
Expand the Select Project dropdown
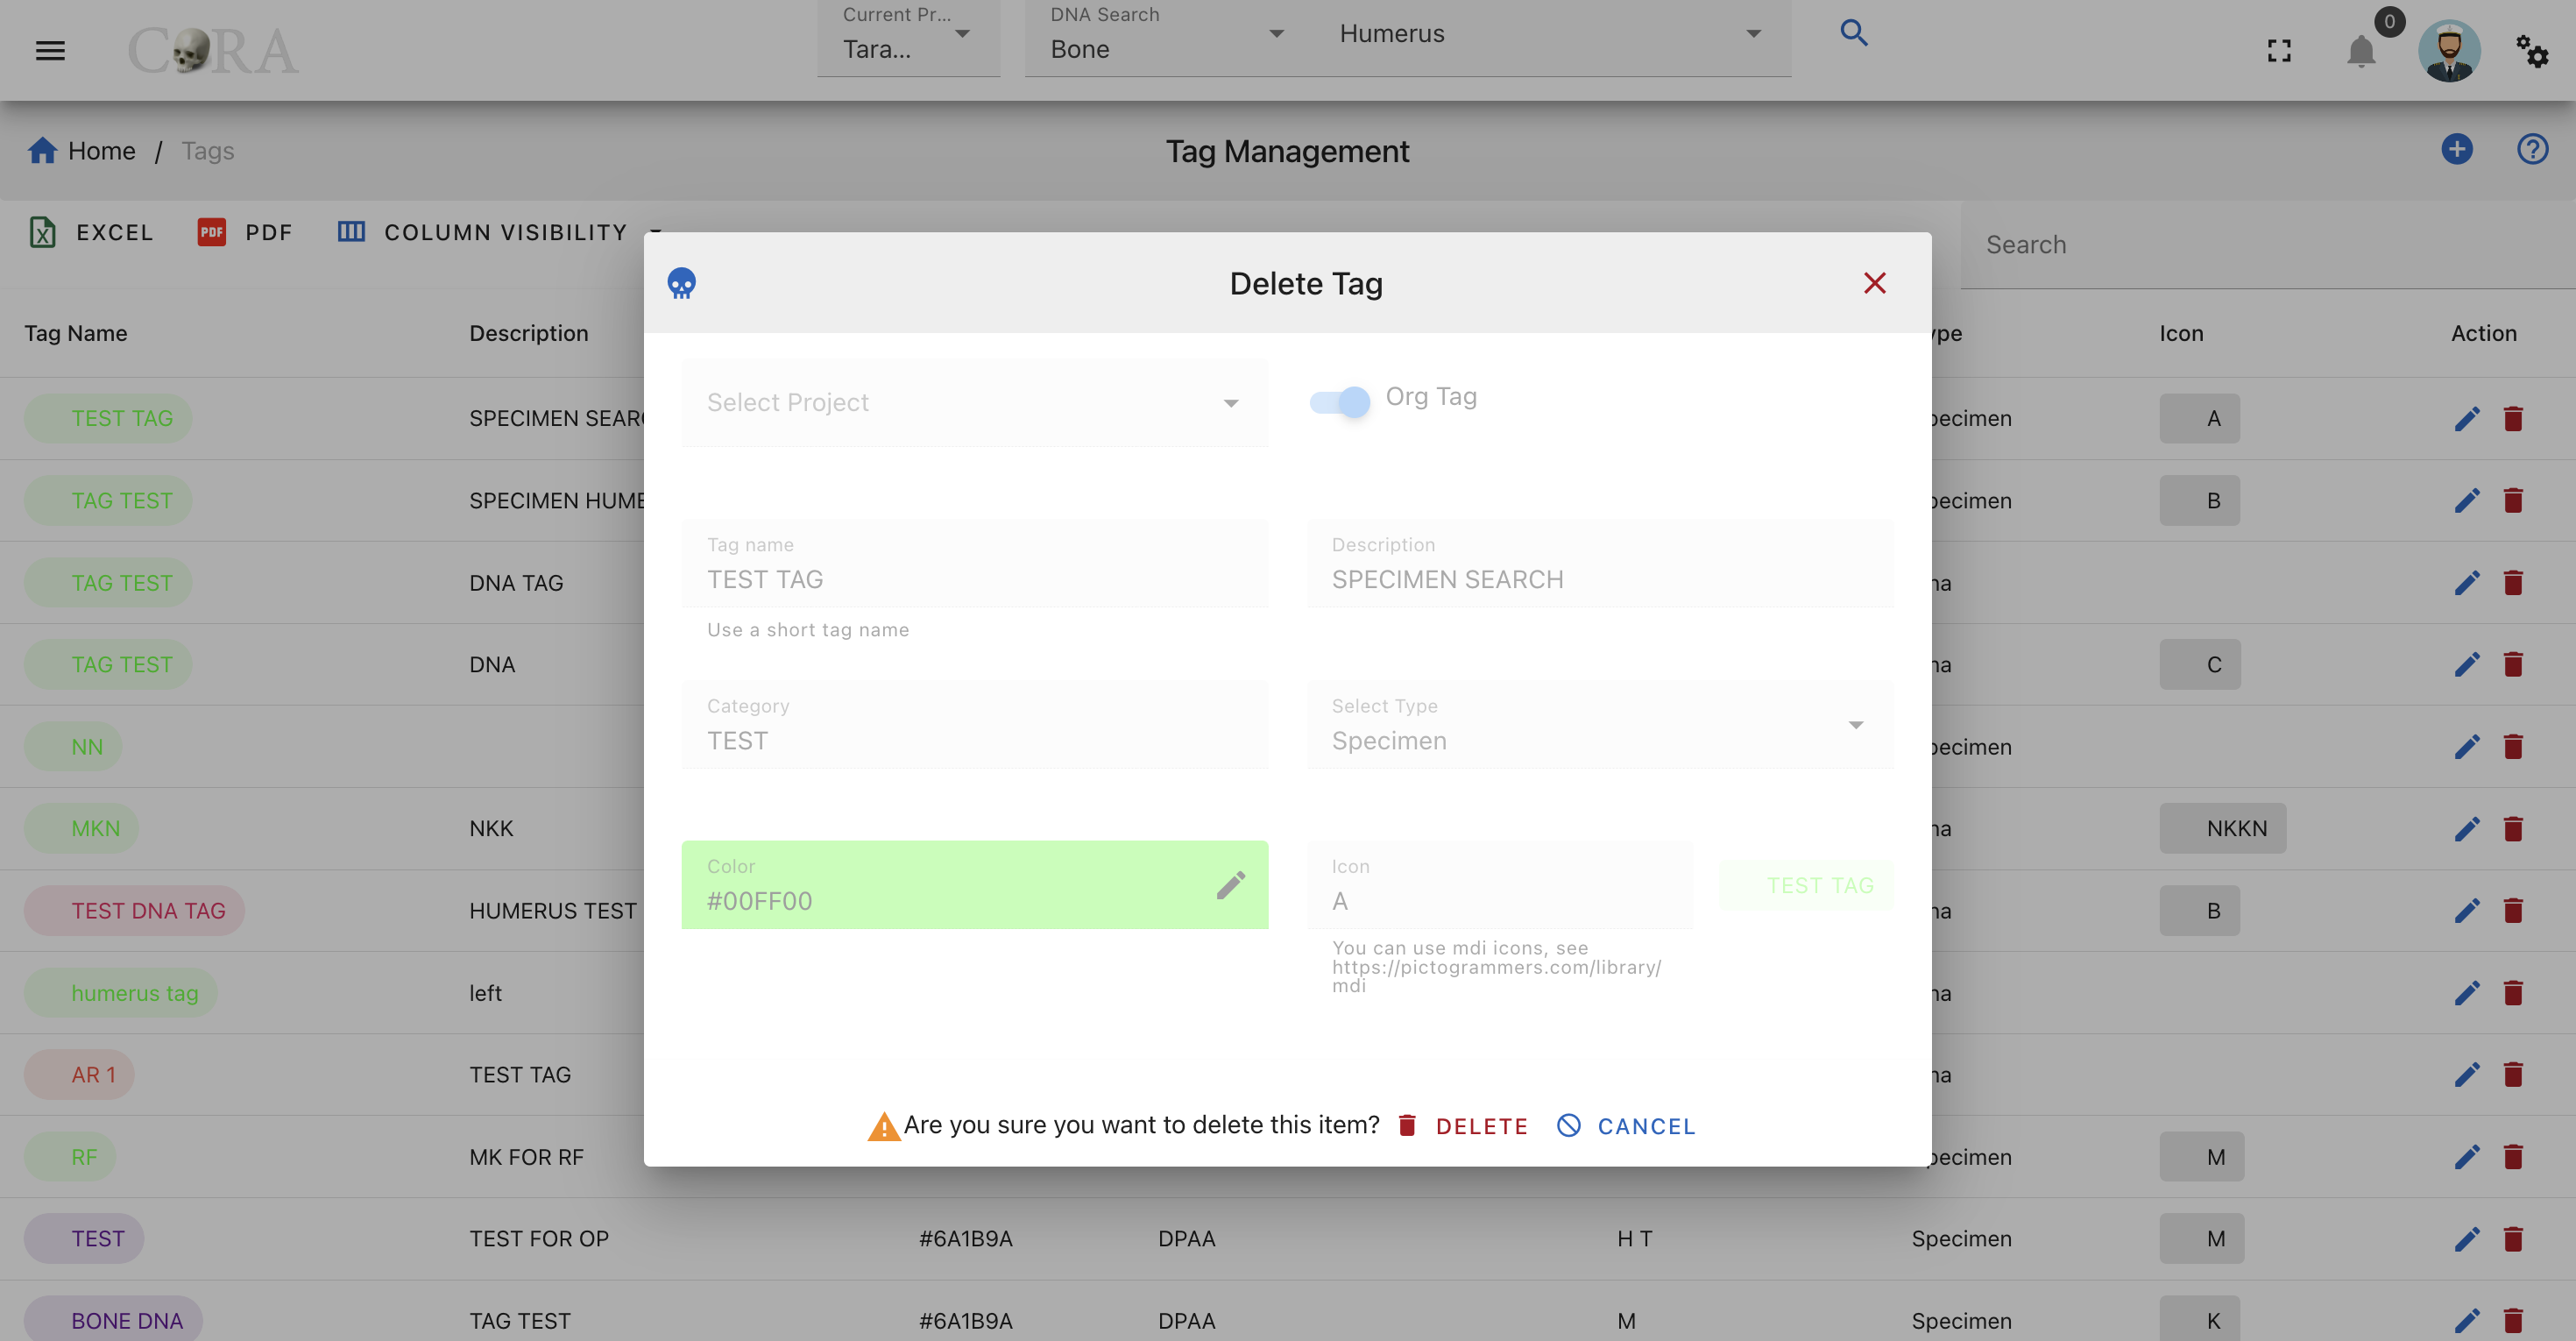coord(974,403)
